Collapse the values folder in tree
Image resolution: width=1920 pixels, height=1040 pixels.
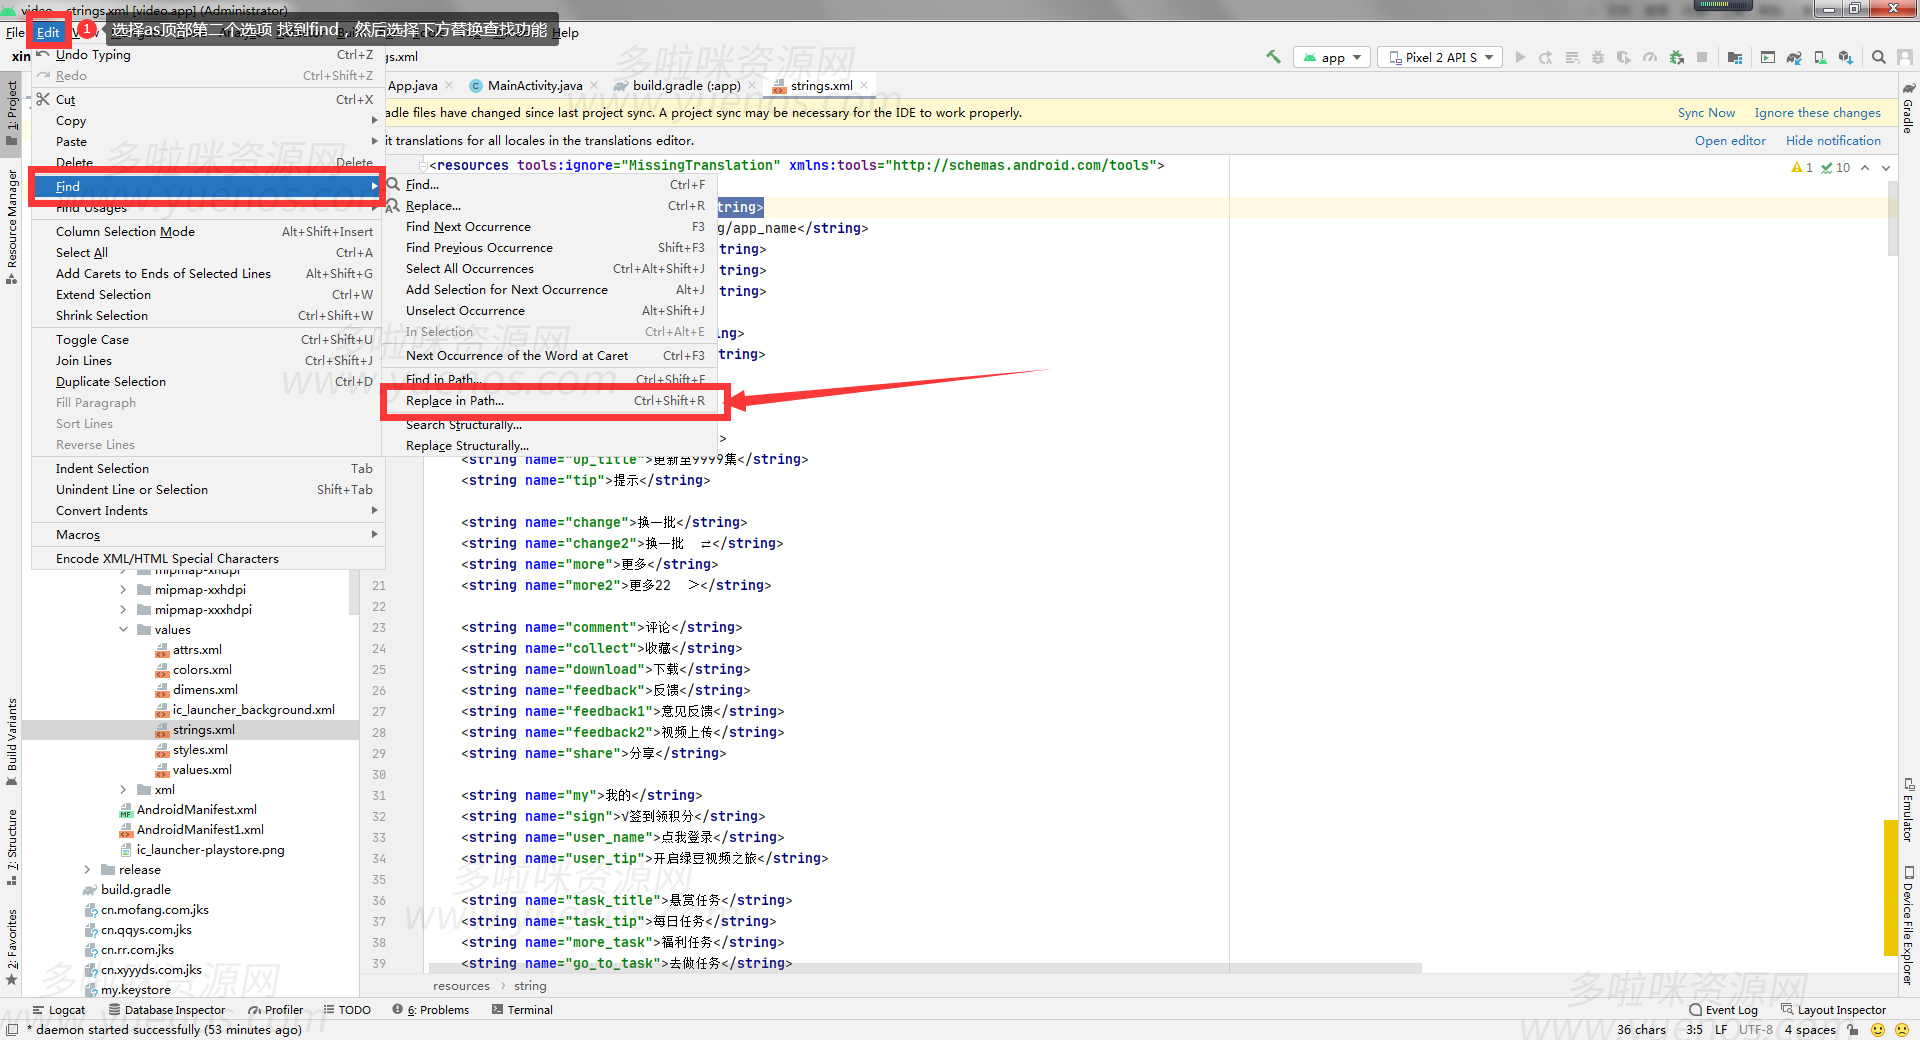point(124,630)
